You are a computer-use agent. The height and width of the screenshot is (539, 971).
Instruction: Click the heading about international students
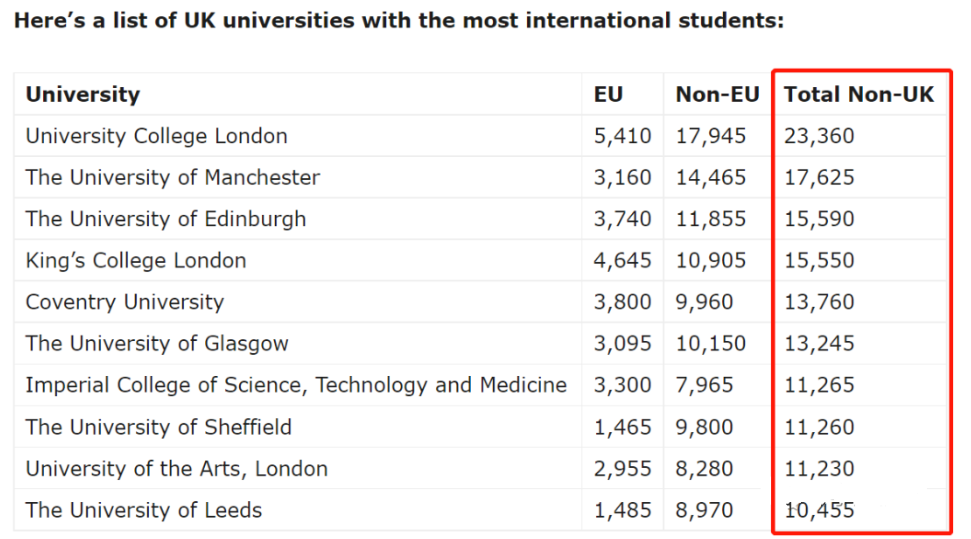(x=399, y=21)
